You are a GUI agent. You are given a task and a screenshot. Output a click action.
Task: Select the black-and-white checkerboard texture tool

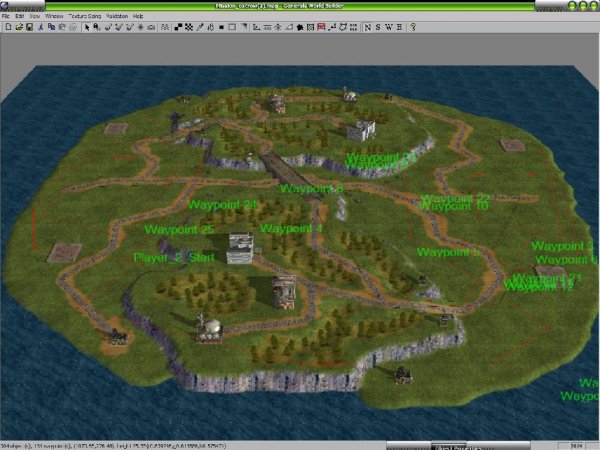click(189, 27)
